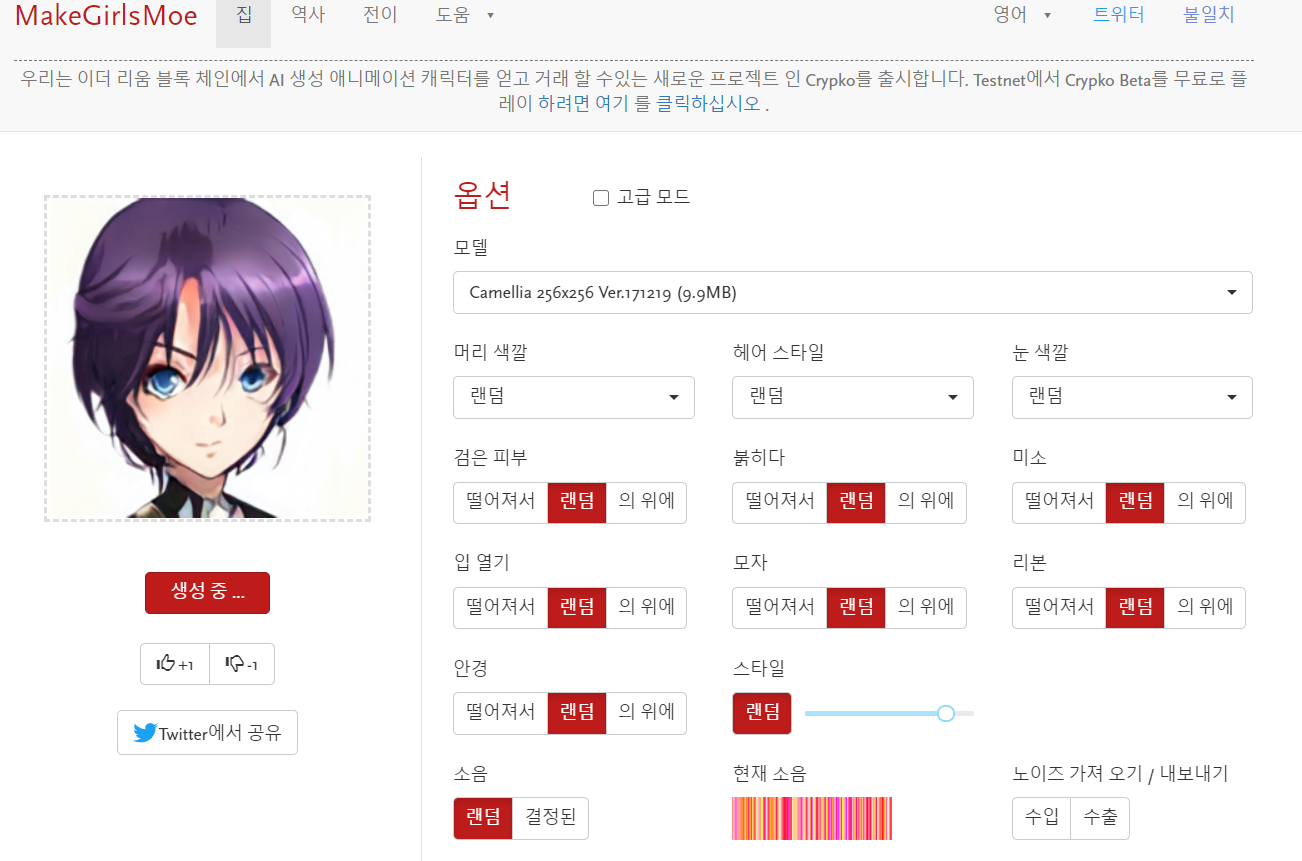1302x861 pixels.
Task: Set 검은 피부 to 떨어져서
Action: [x=501, y=502]
